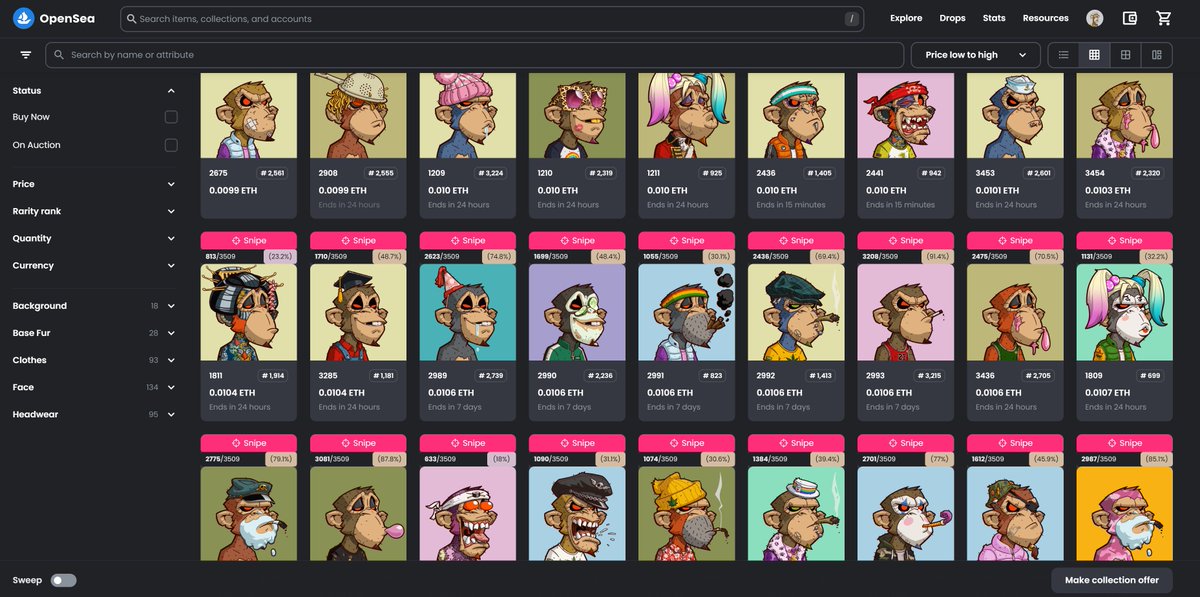Open the Resources menu
Image resolution: width=1200 pixels, height=597 pixels.
[x=1045, y=18]
